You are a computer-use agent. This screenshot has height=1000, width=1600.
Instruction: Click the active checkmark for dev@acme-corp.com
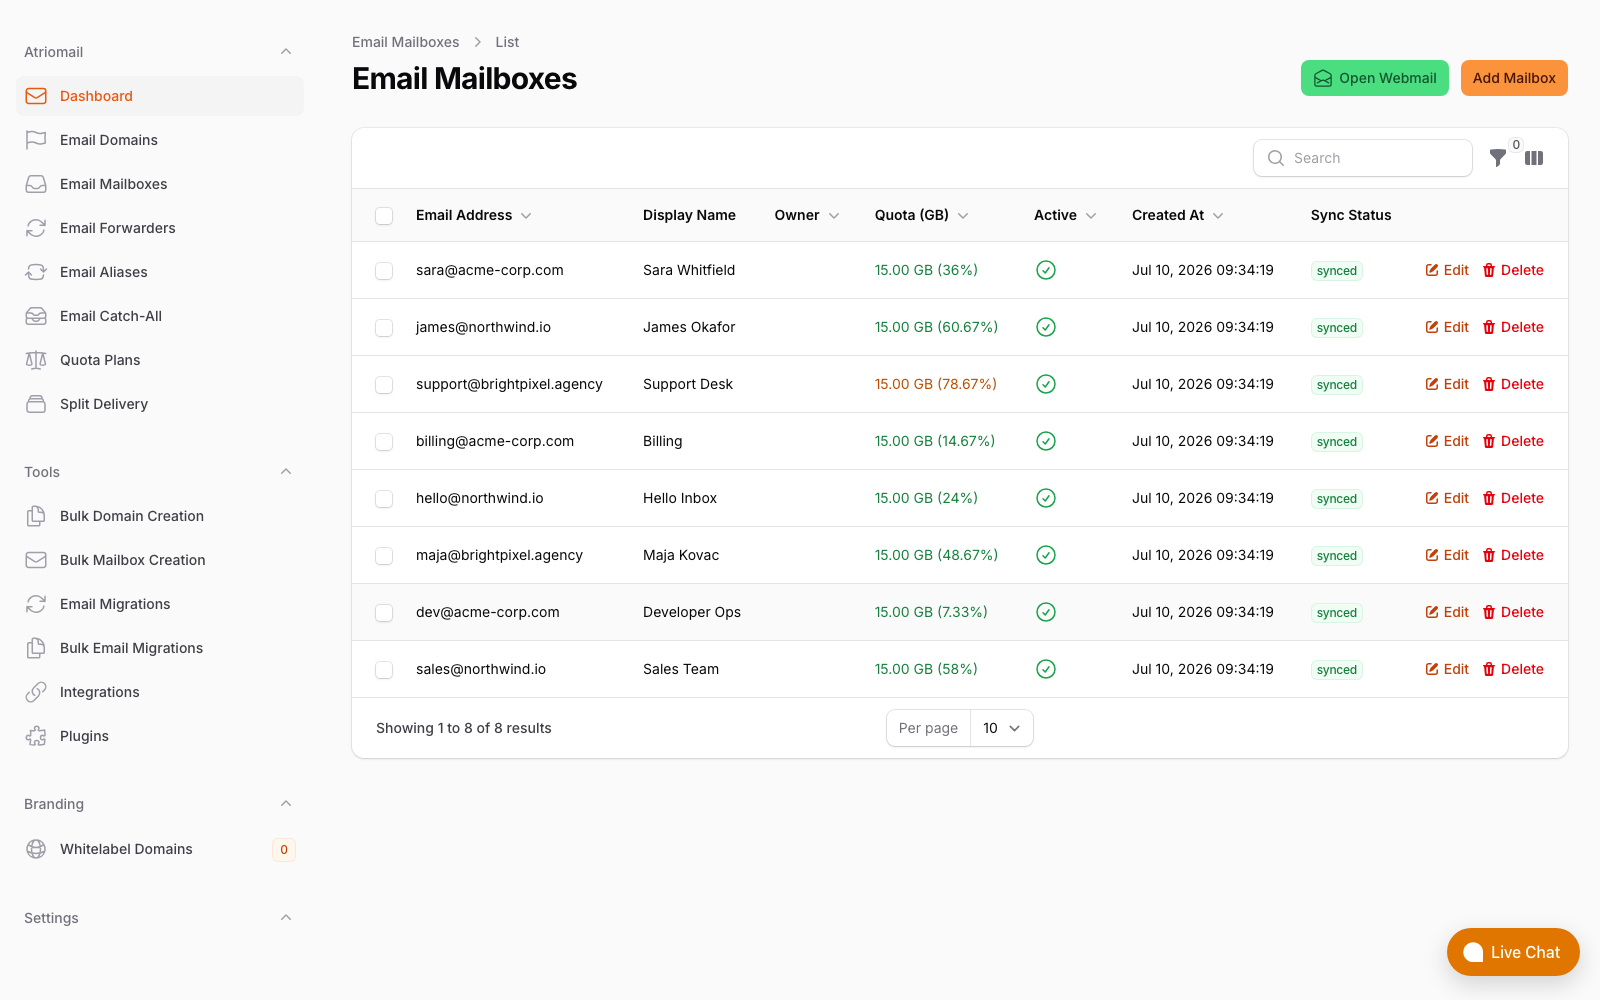(x=1046, y=612)
